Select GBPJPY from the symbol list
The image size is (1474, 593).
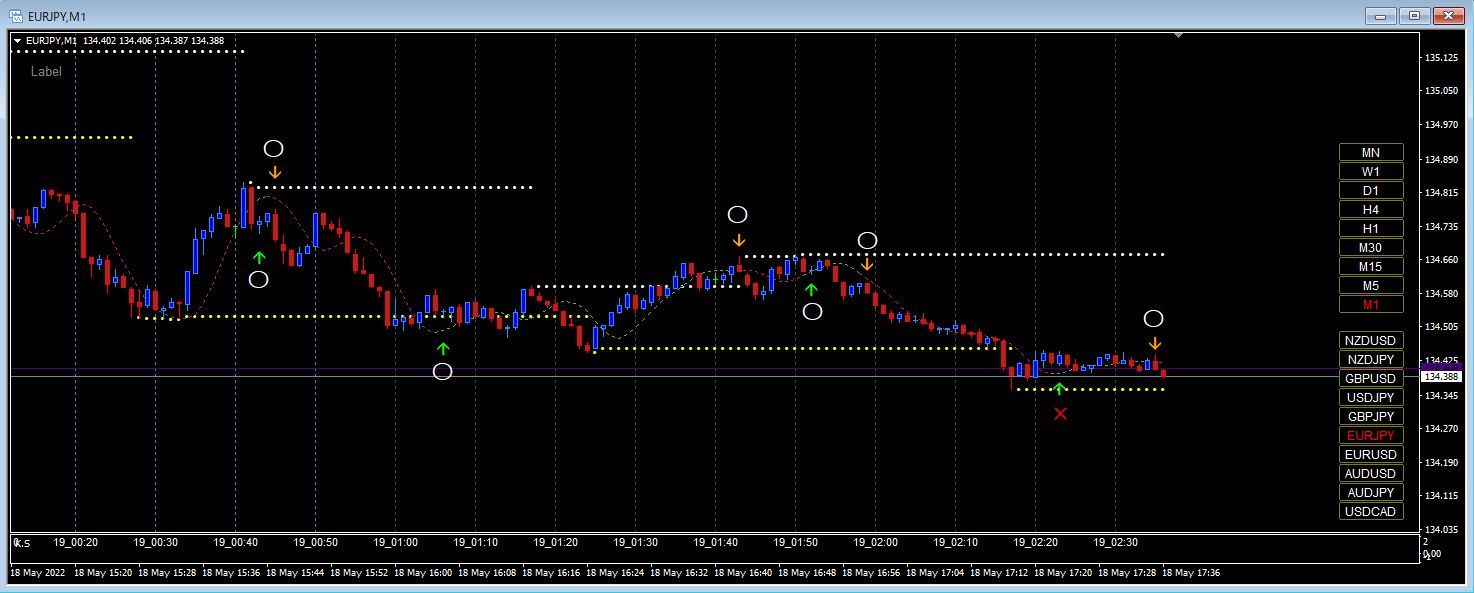(x=1370, y=416)
